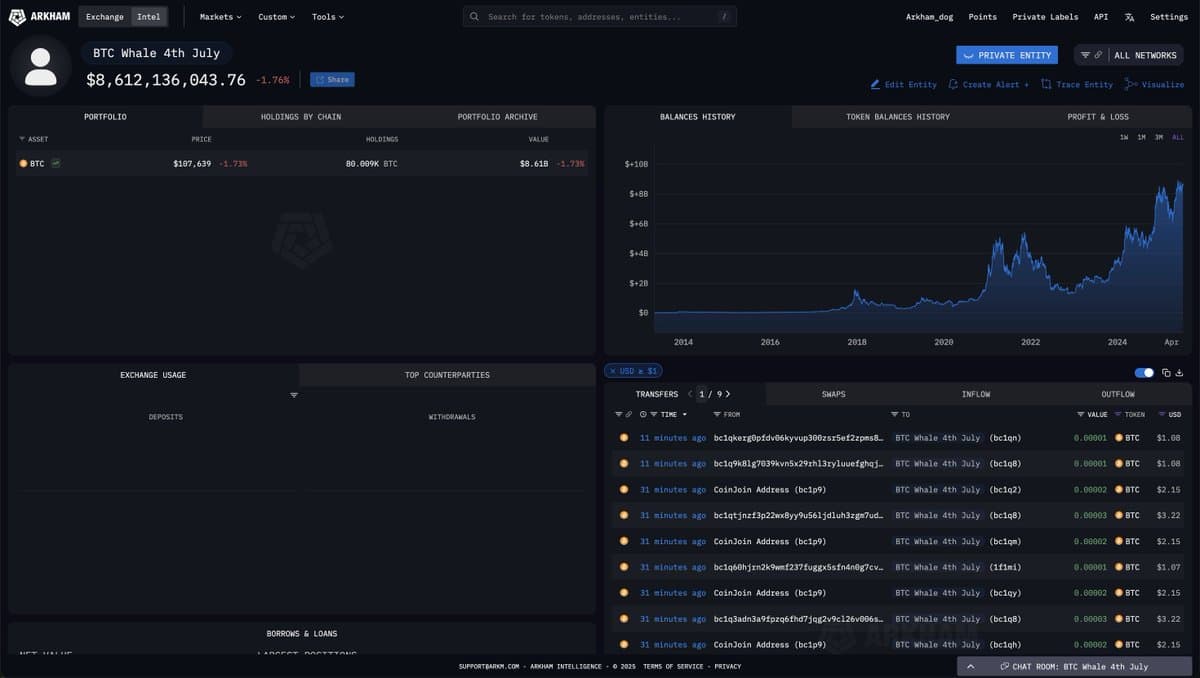The image size is (1200, 678).
Task: Click the language translate icon
Action: click(1129, 17)
